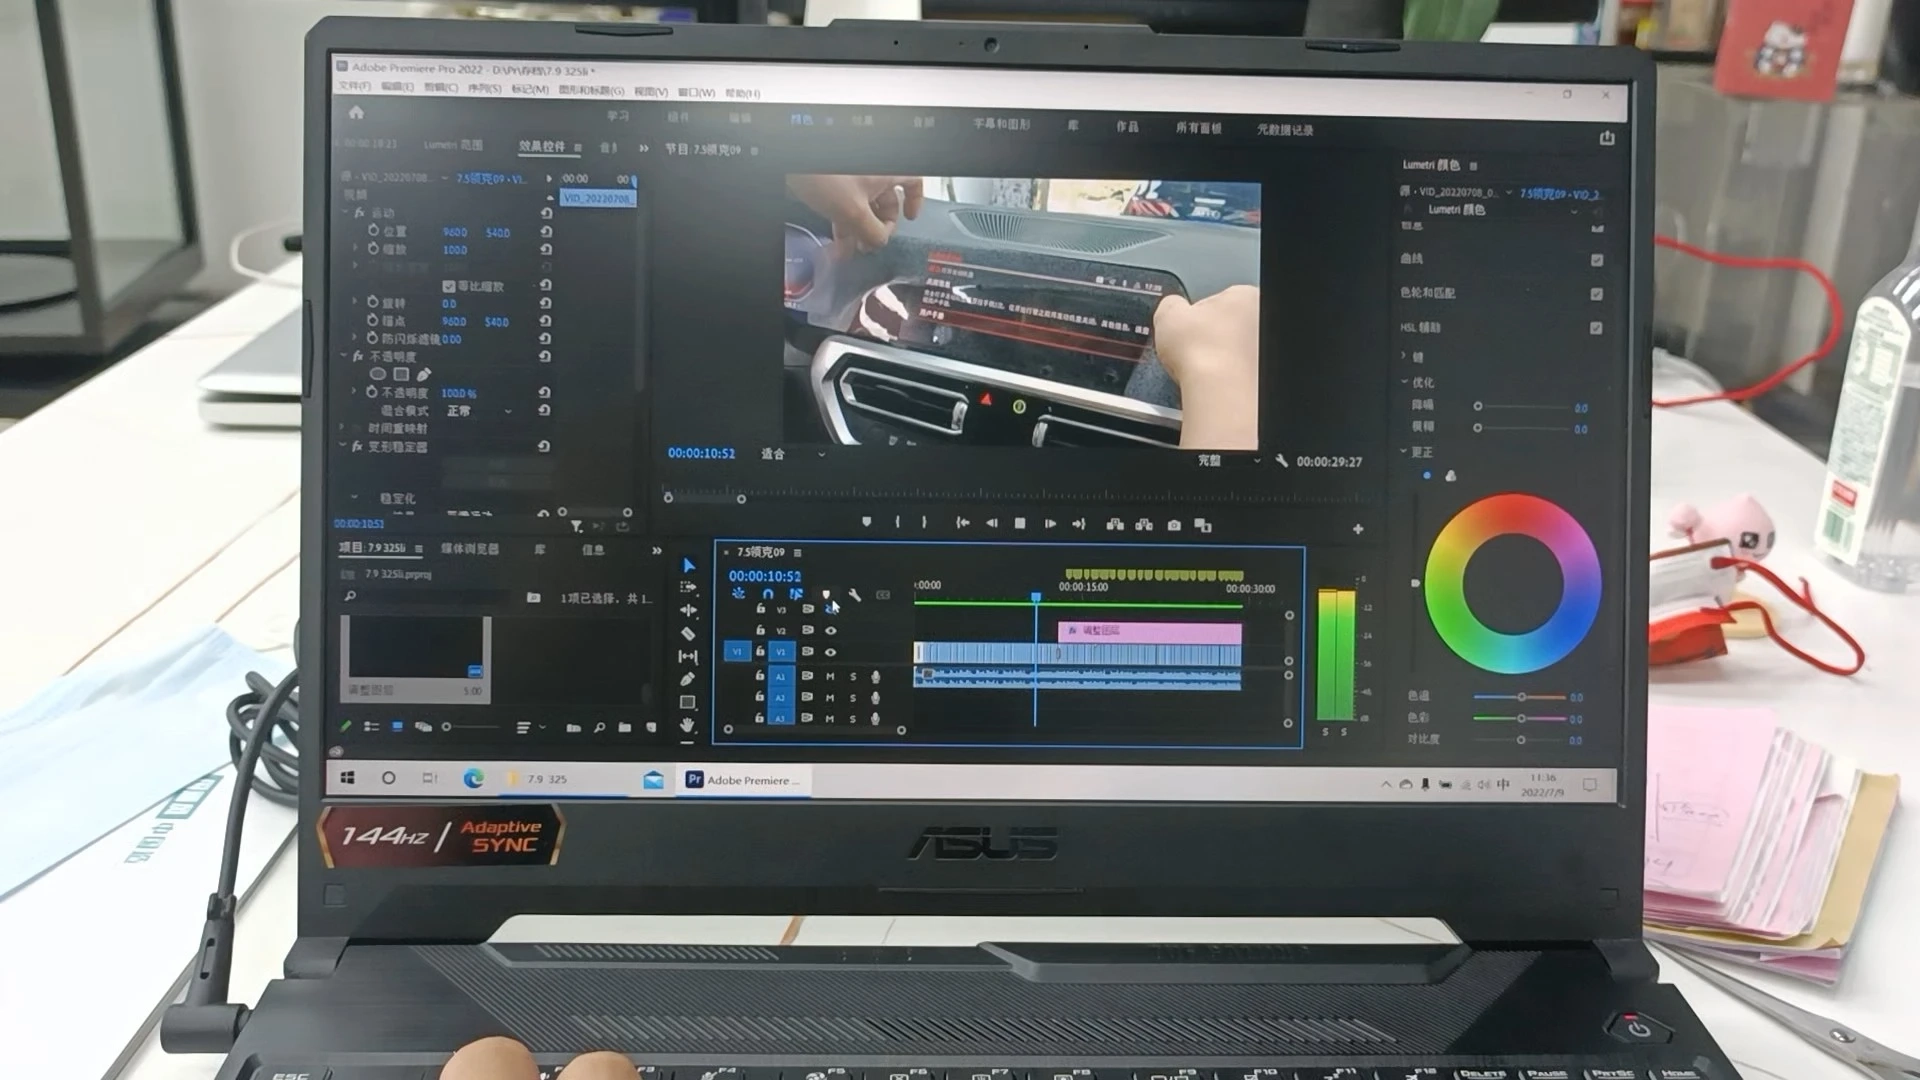This screenshot has width=1920, height=1080.
Task: Click the Extract button in program monitor
Action: click(1144, 525)
